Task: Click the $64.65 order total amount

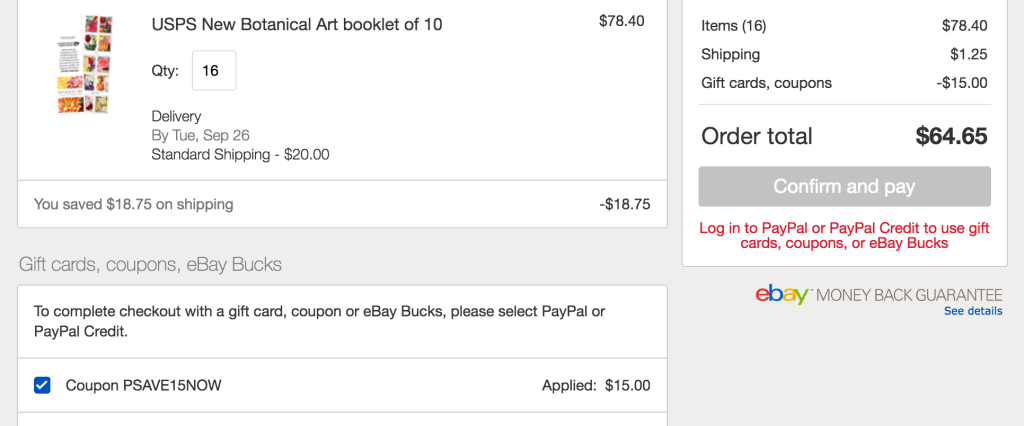Action: 951,136
